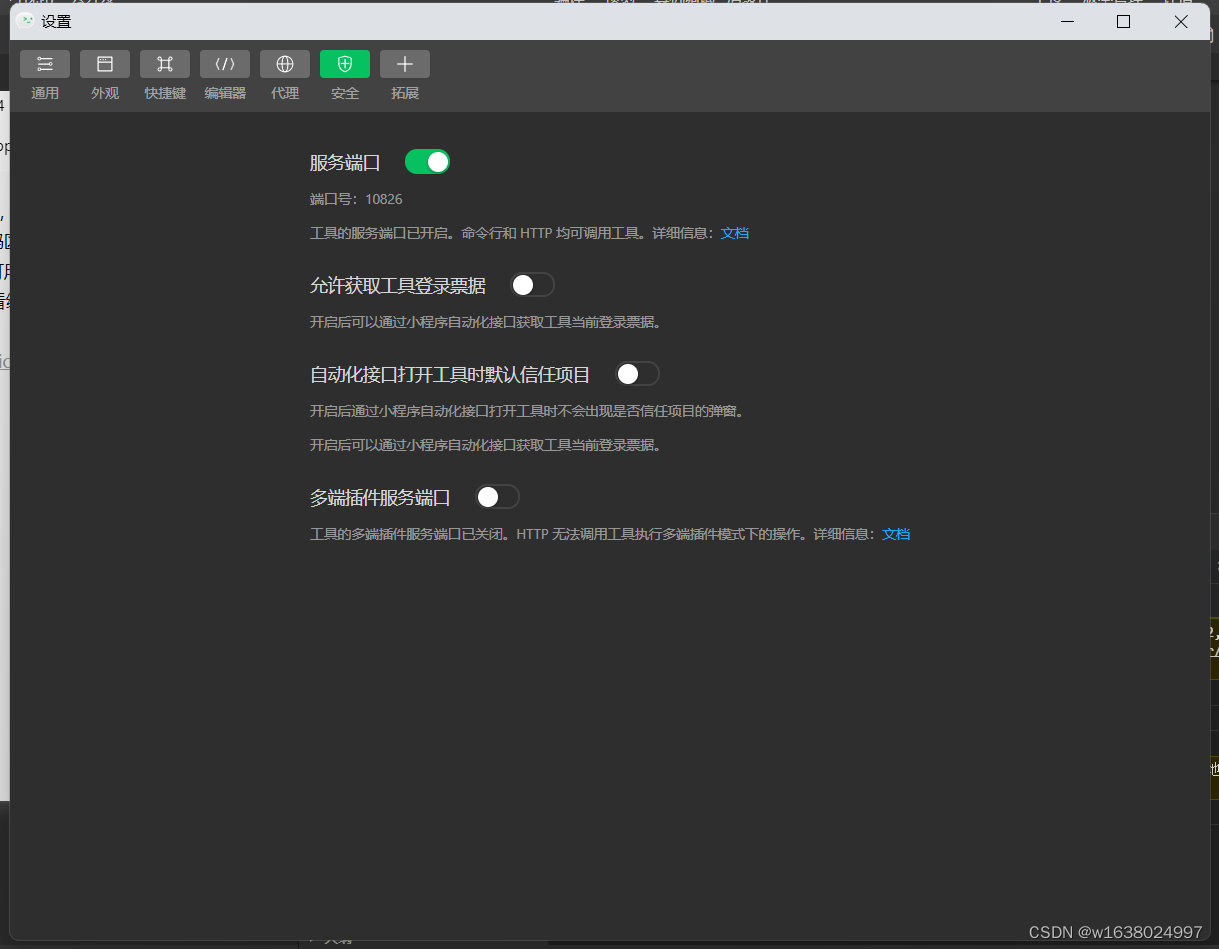
Task: Open 代理 proxy configuration
Action: pos(285,63)
